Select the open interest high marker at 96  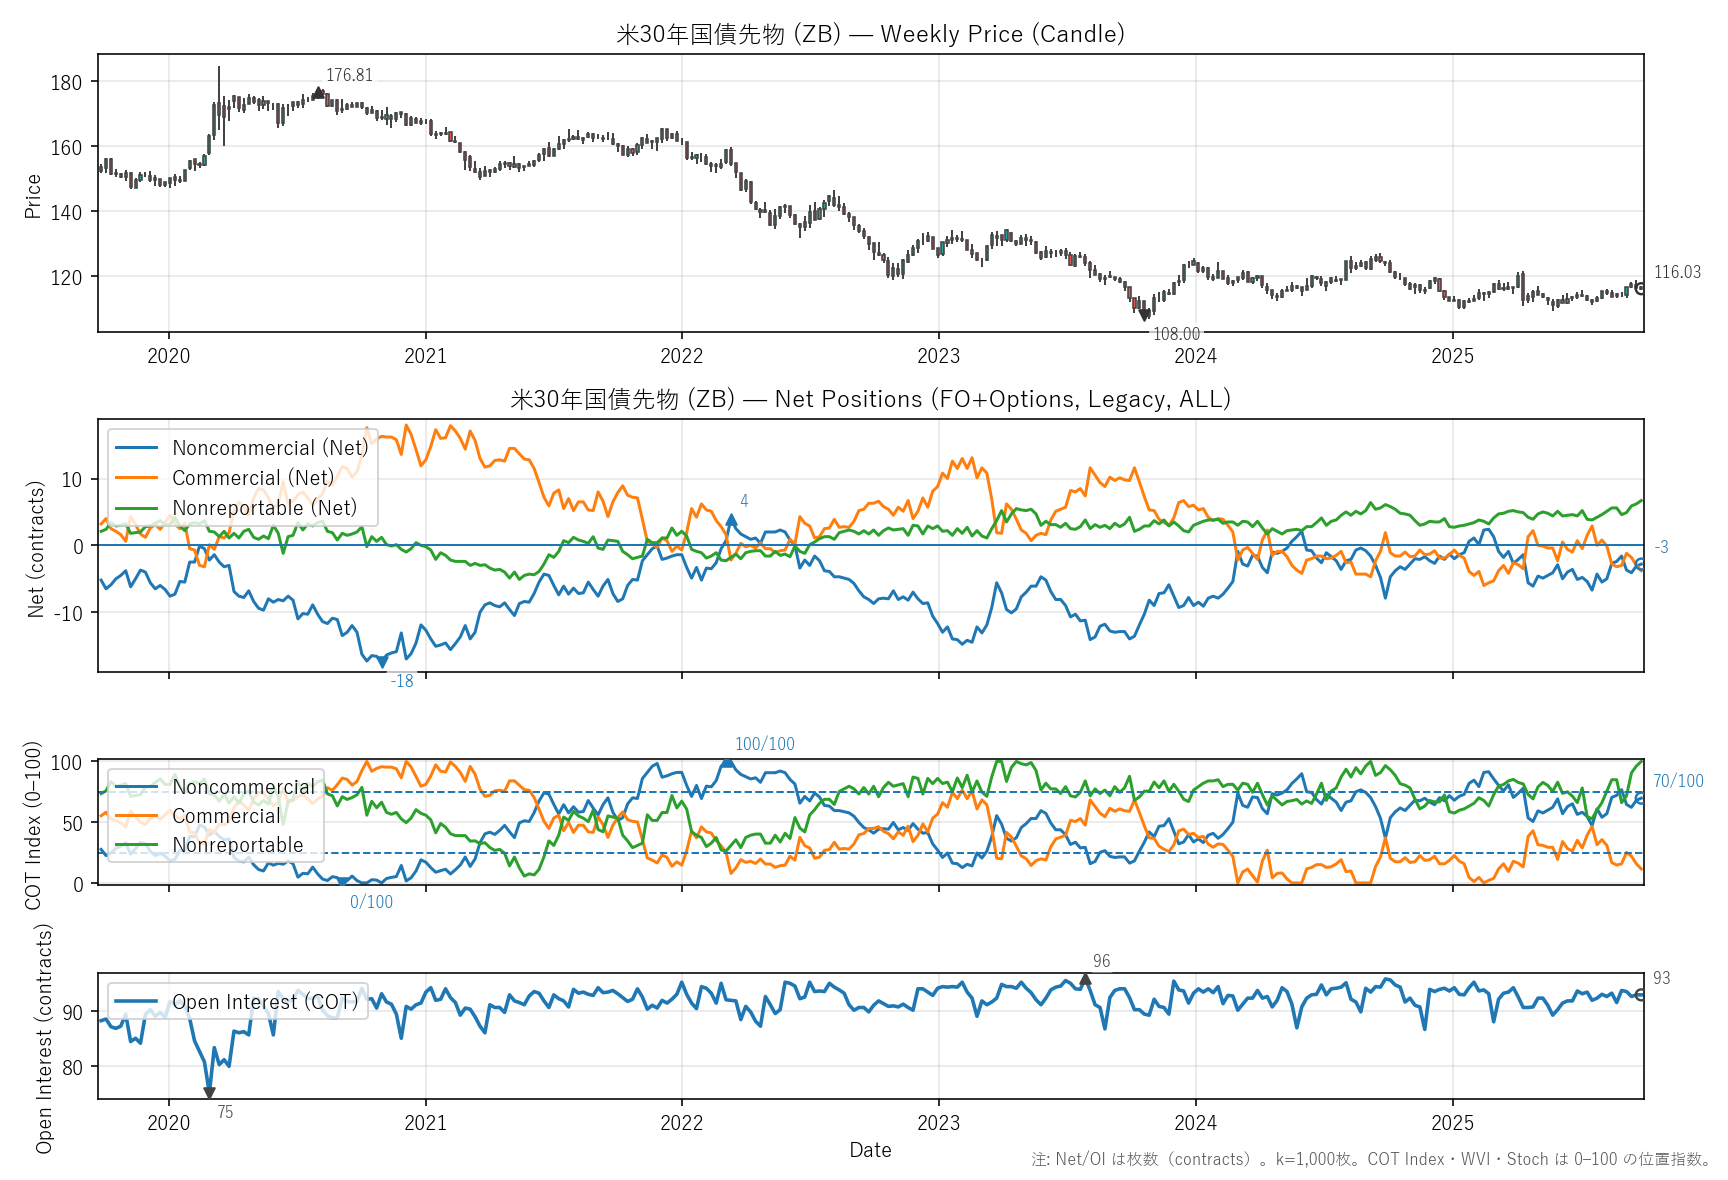[1085, 979]
